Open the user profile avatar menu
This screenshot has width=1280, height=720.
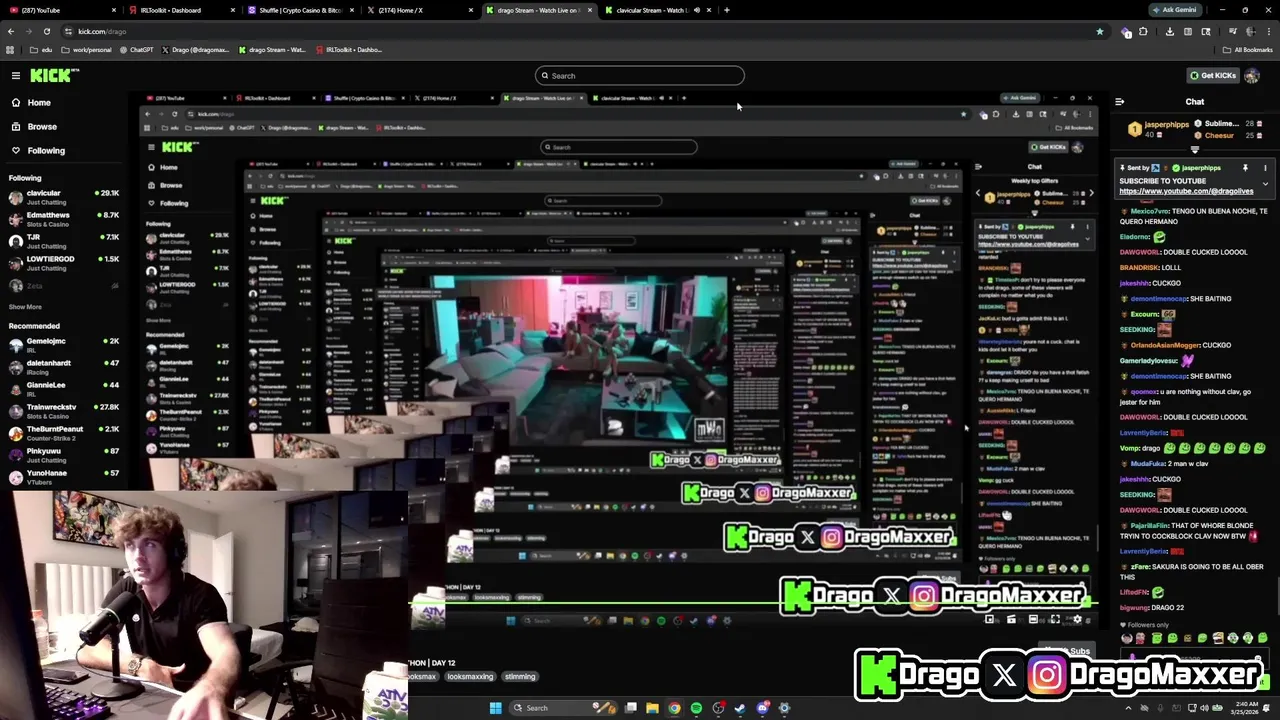pyautogui.click(x=1252, y=76)
